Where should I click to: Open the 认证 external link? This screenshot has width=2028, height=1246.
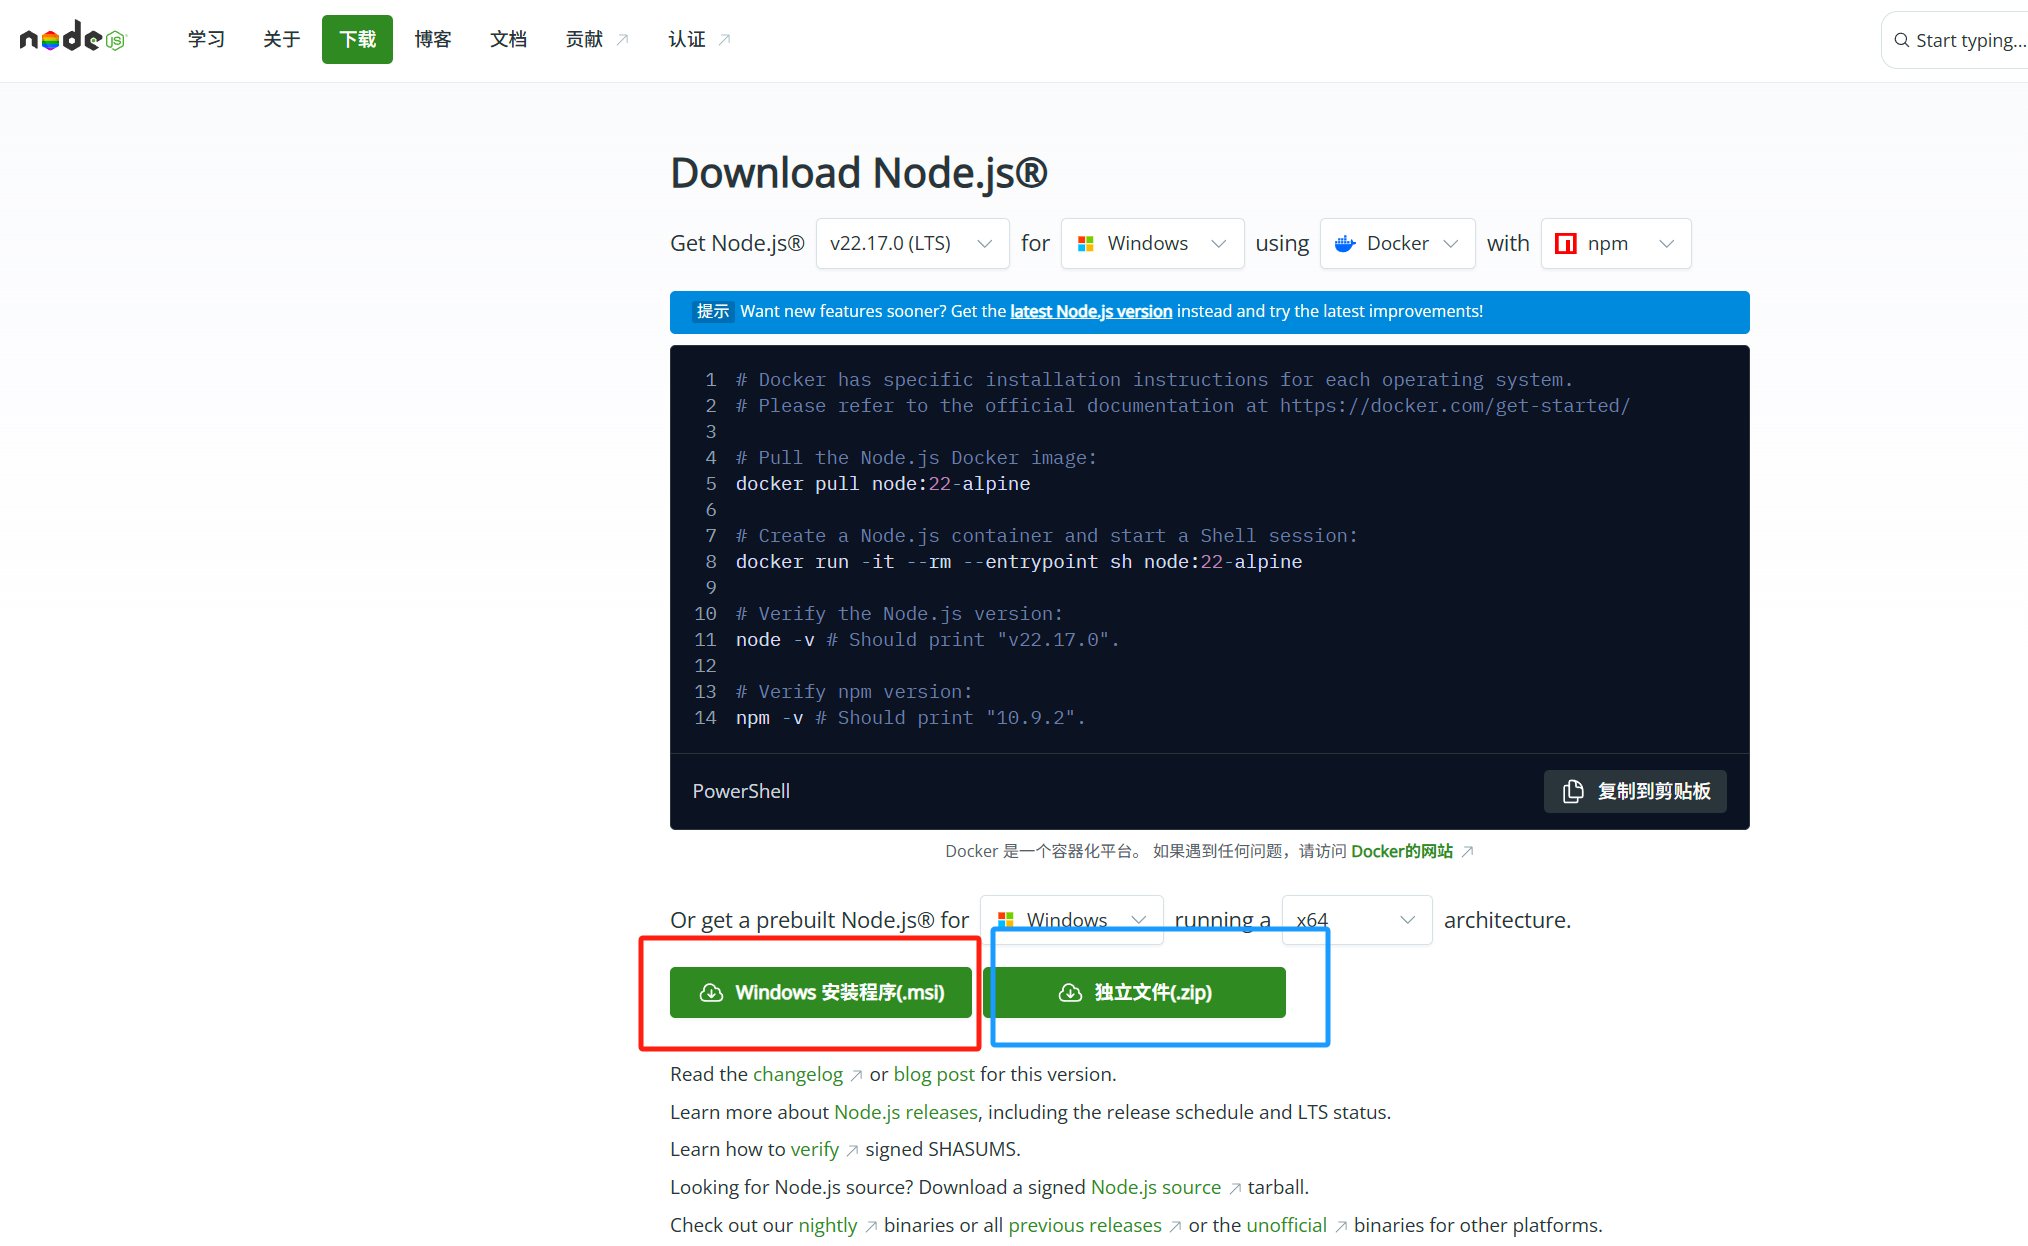(x=699, y=39)
